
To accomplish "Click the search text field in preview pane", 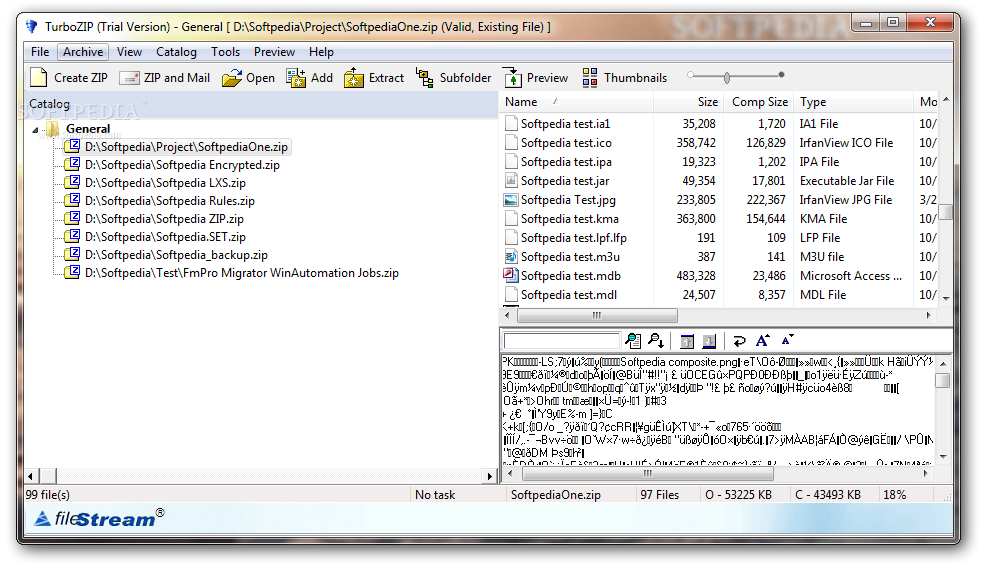I will (561, 340).
